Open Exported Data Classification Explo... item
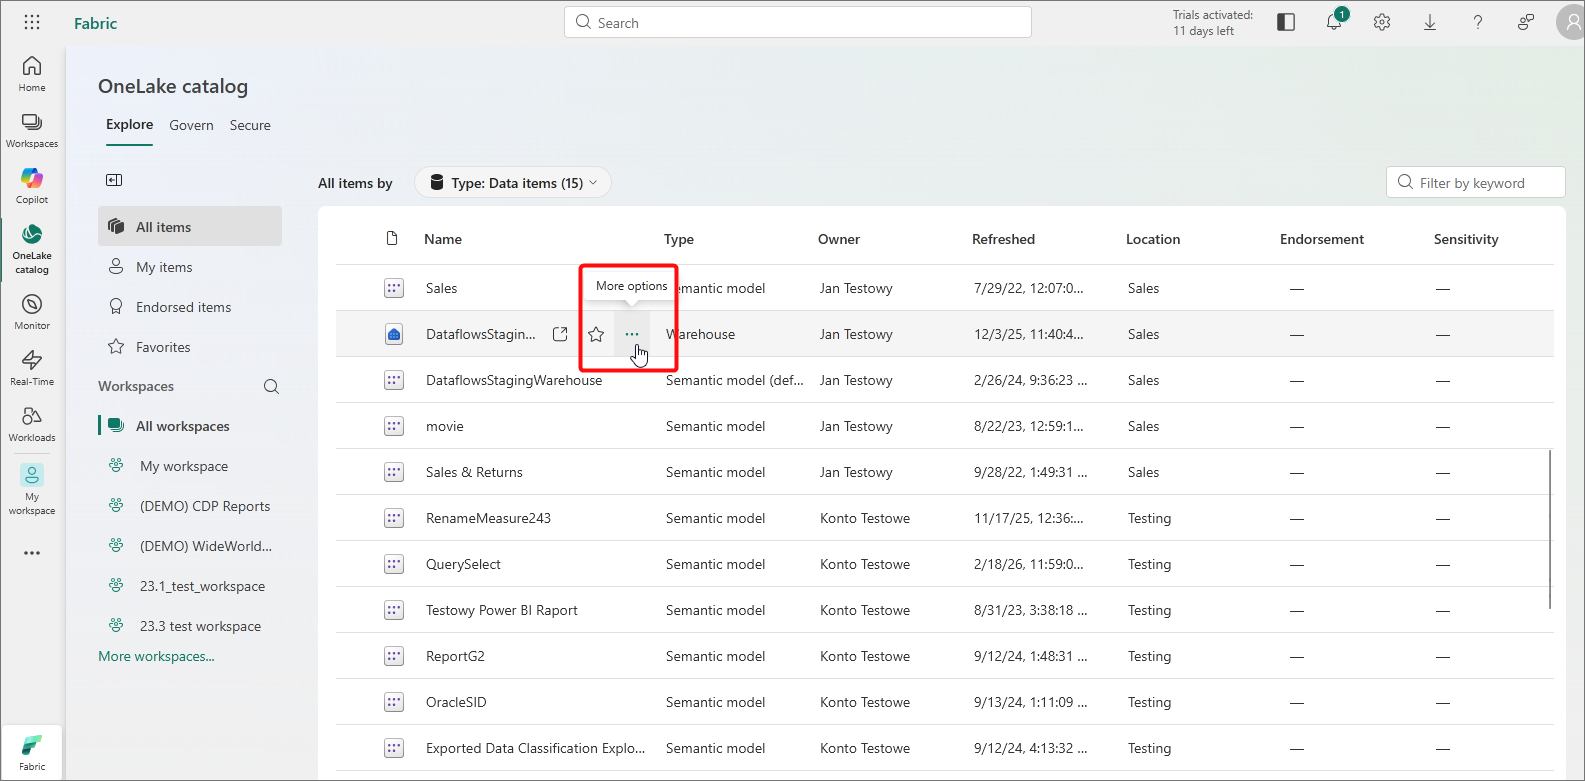Viewport: 1585px width, 781px height. 535,748
